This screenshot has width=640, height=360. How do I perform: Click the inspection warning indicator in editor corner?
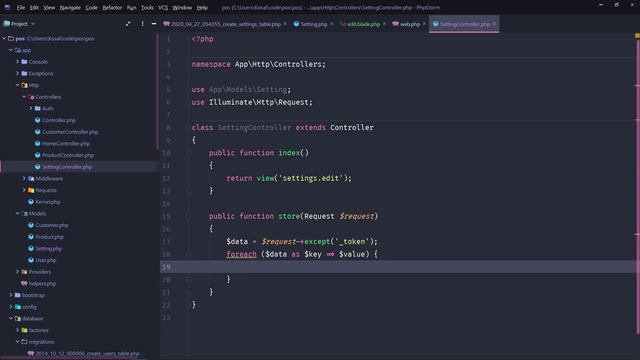[x=637, y=36]
